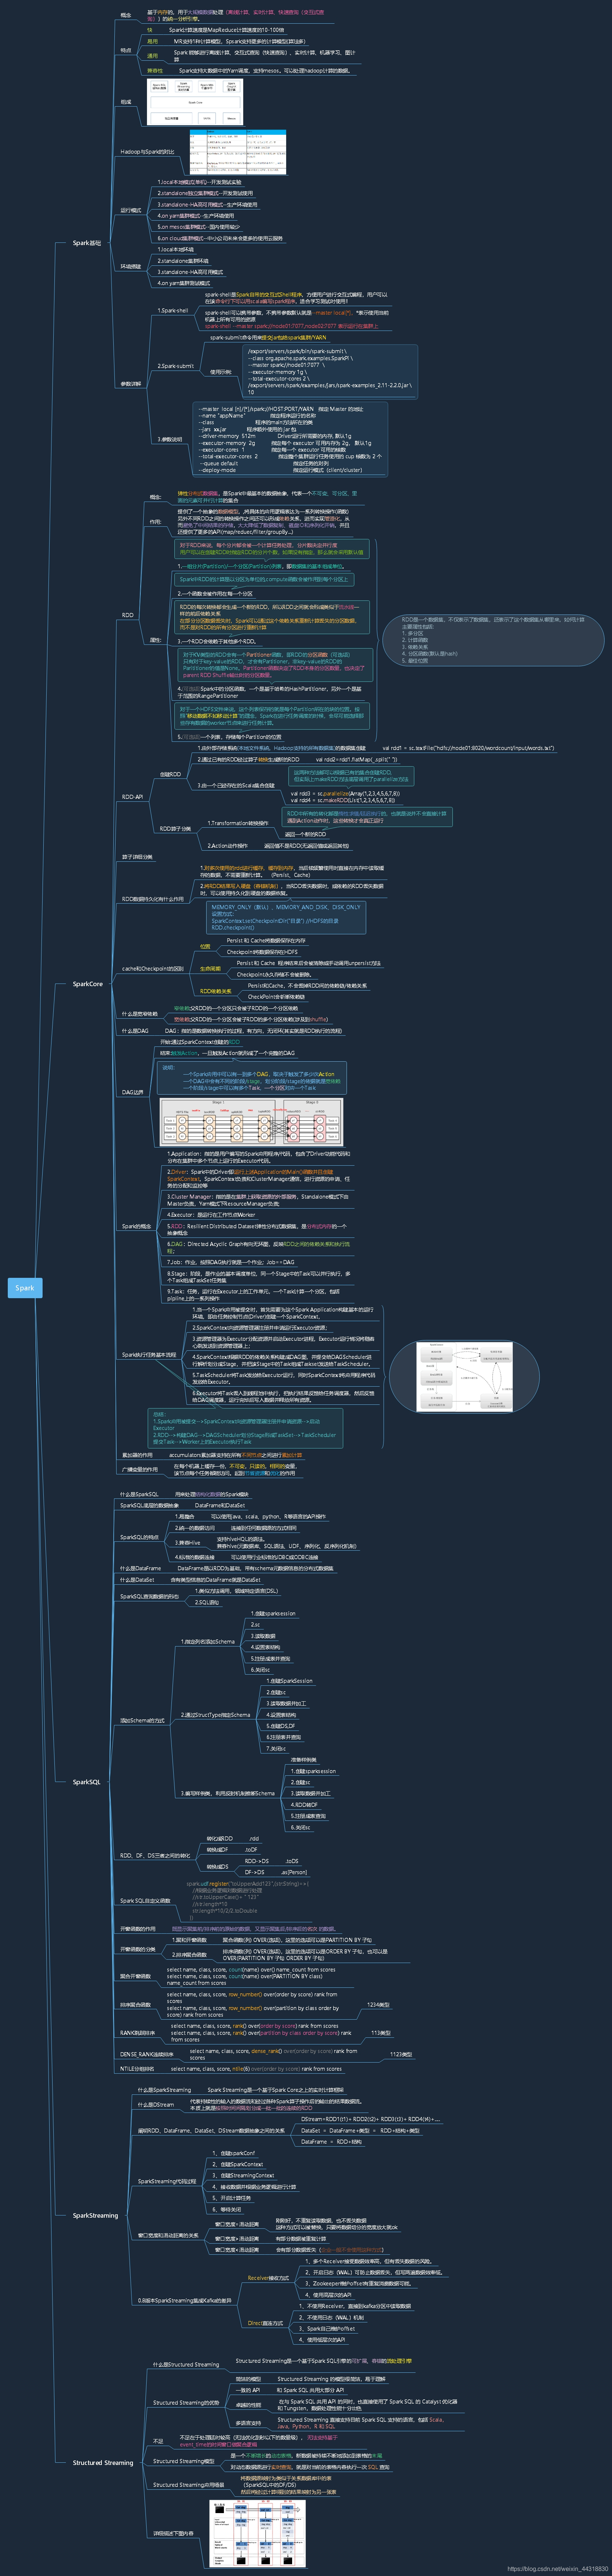
Task: Click the 运行模式 node
Action: click(x=131, y=211)
